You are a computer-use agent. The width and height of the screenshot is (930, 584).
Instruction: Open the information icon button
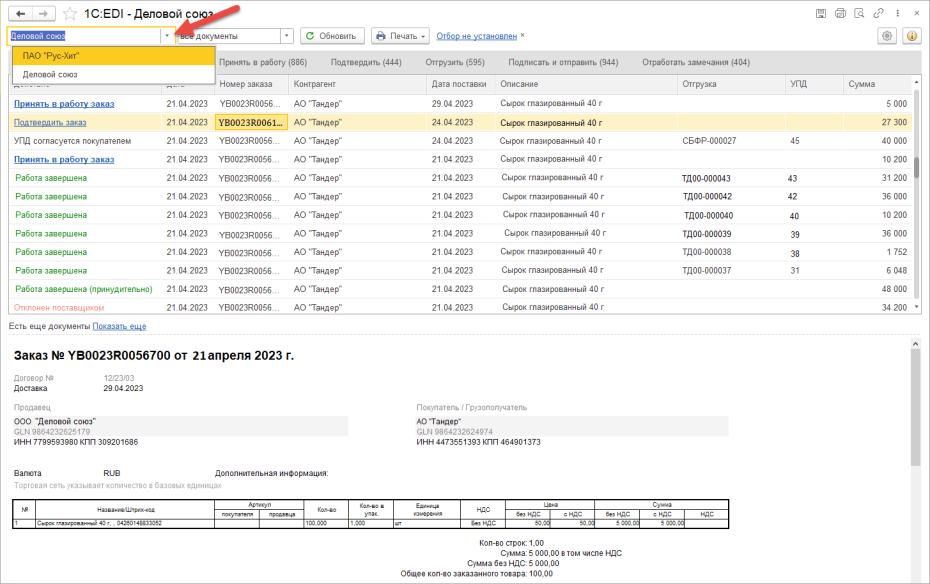tap(912, 36)
